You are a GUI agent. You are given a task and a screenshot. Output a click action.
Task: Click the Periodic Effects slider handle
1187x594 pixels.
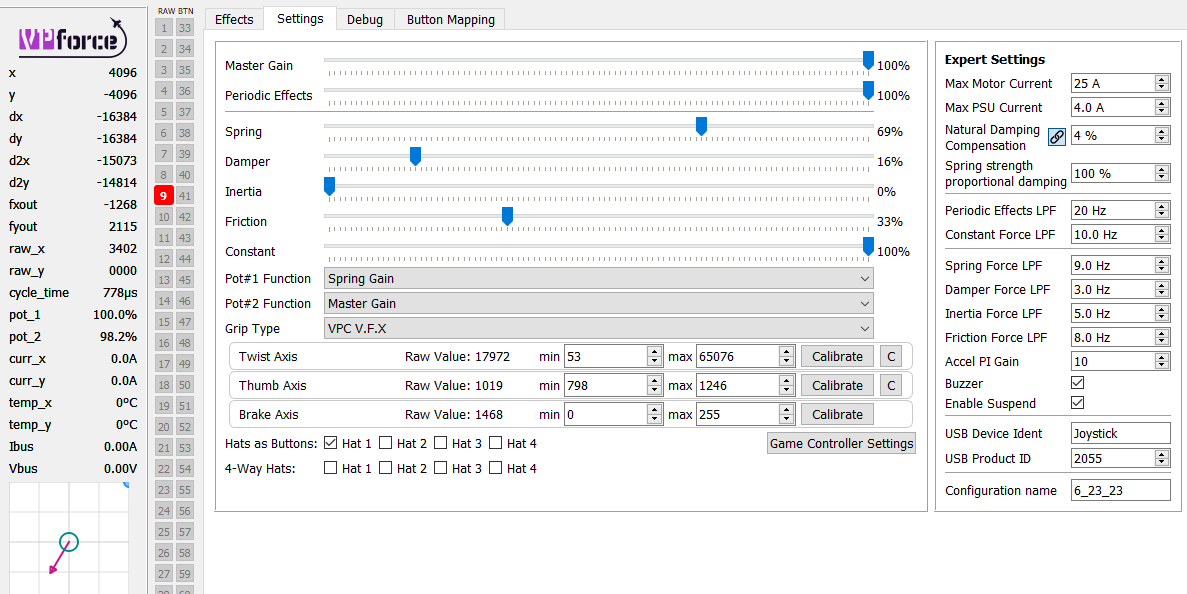click(x=868, y=90)
